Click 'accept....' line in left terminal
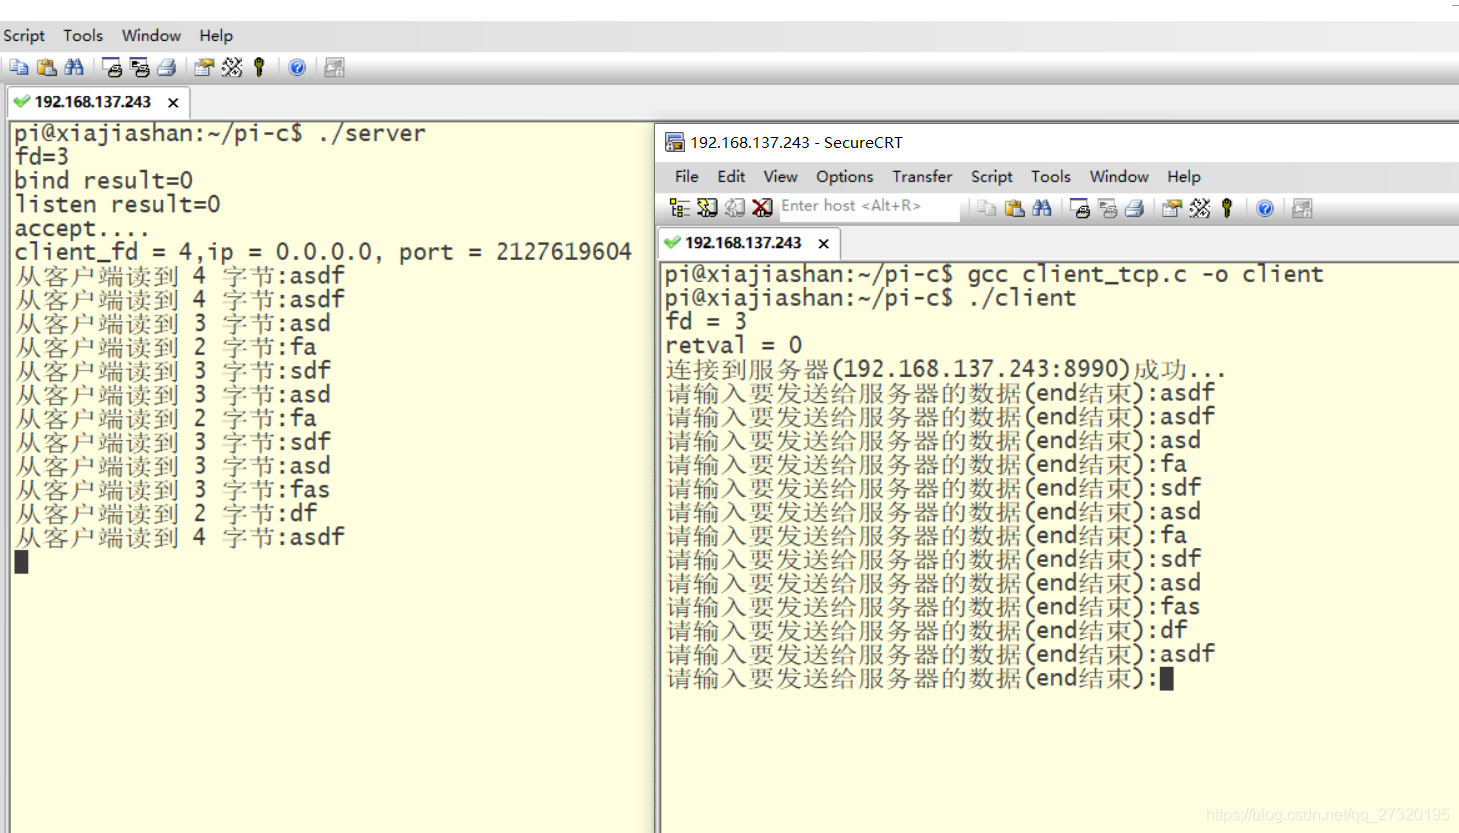The image size is (1459, 833). 82,228
